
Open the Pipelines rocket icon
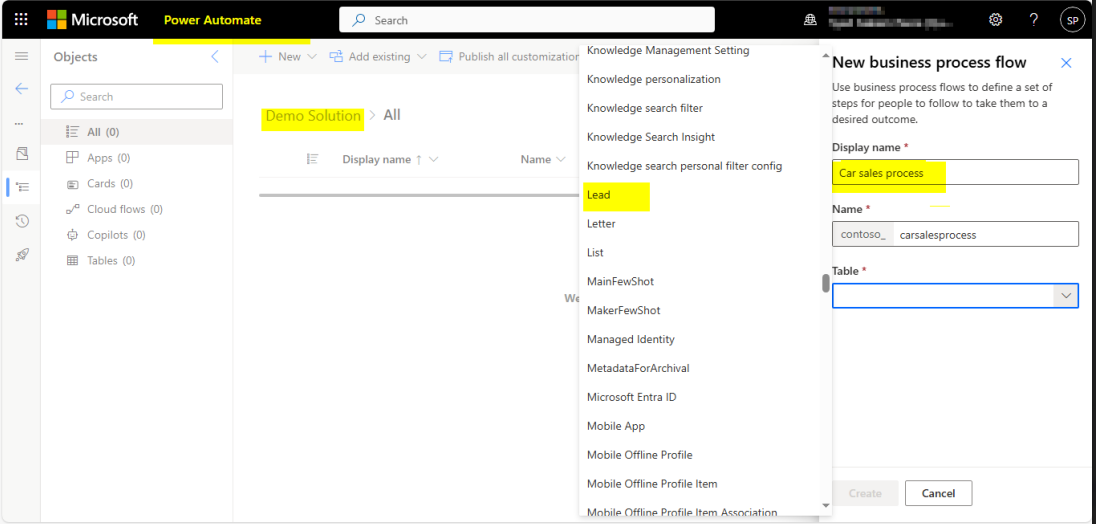22,254
